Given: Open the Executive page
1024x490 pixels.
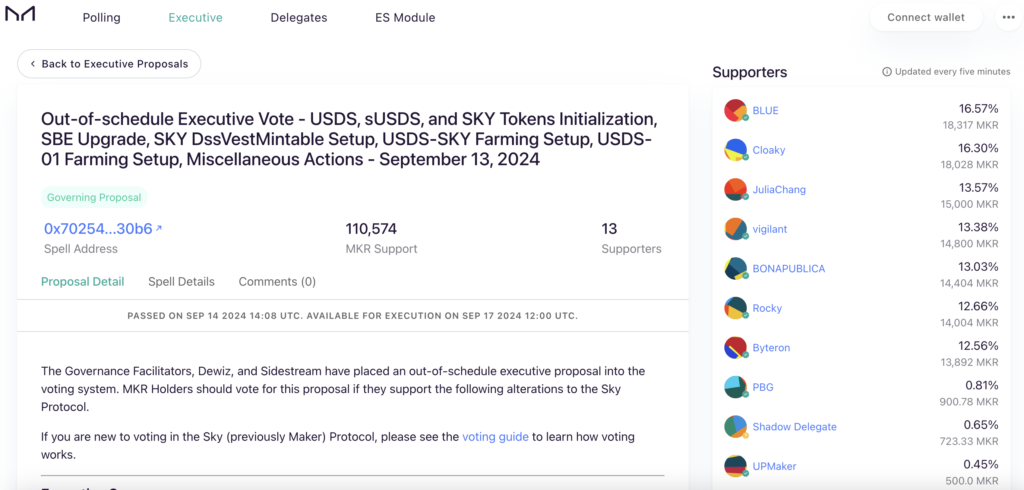Looking at the screenshot, I should point(195,18).
